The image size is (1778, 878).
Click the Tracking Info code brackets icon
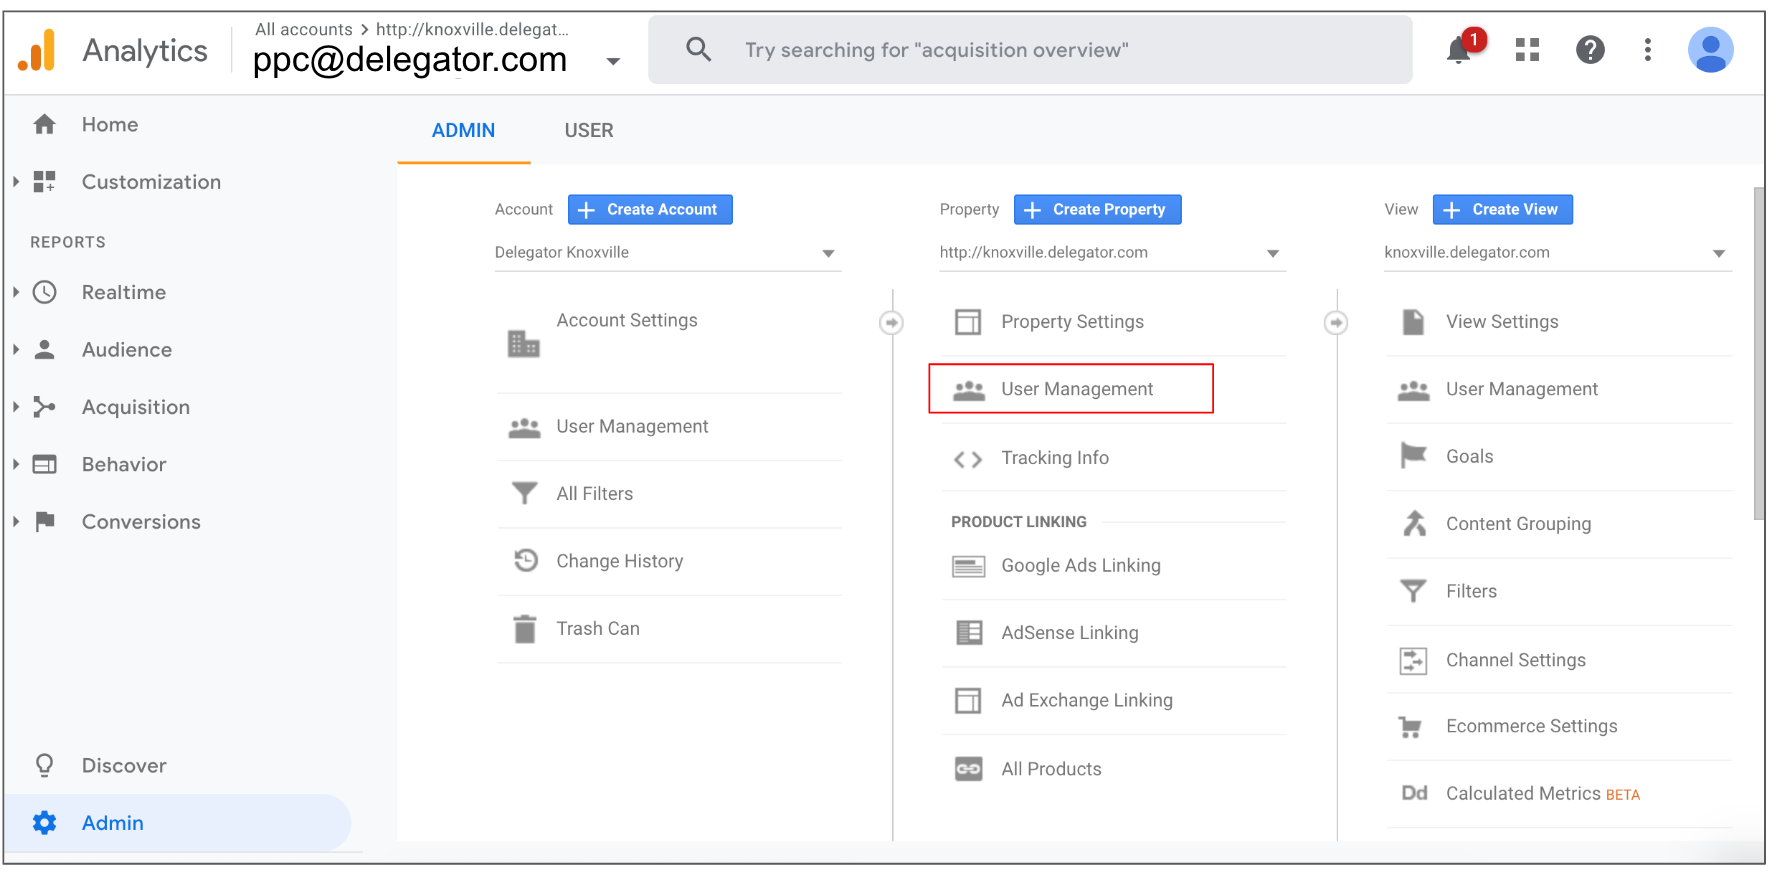coord(968,459)
